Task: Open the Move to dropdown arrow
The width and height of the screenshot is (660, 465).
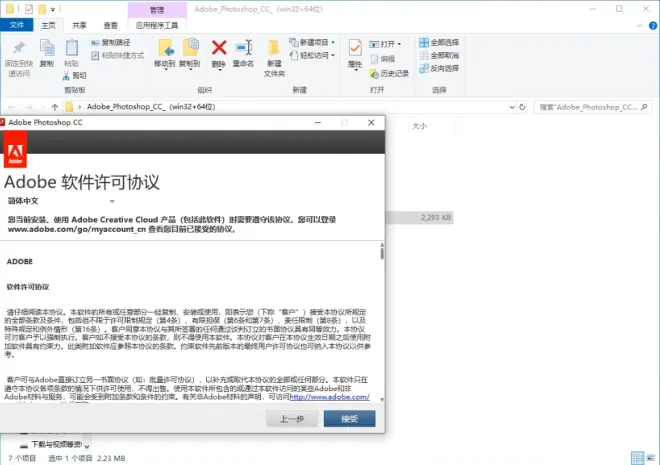Action: (165, 69)
